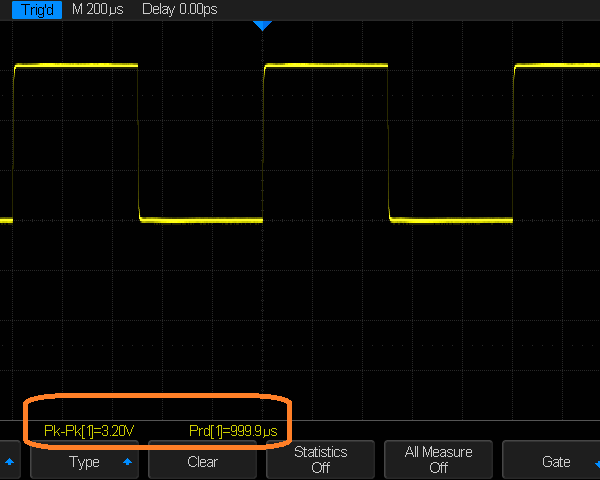This screenshot has height=480, width=600.
Task: Click the blue arrow on the leftmost softkey
Action: [x=10, y=462]
